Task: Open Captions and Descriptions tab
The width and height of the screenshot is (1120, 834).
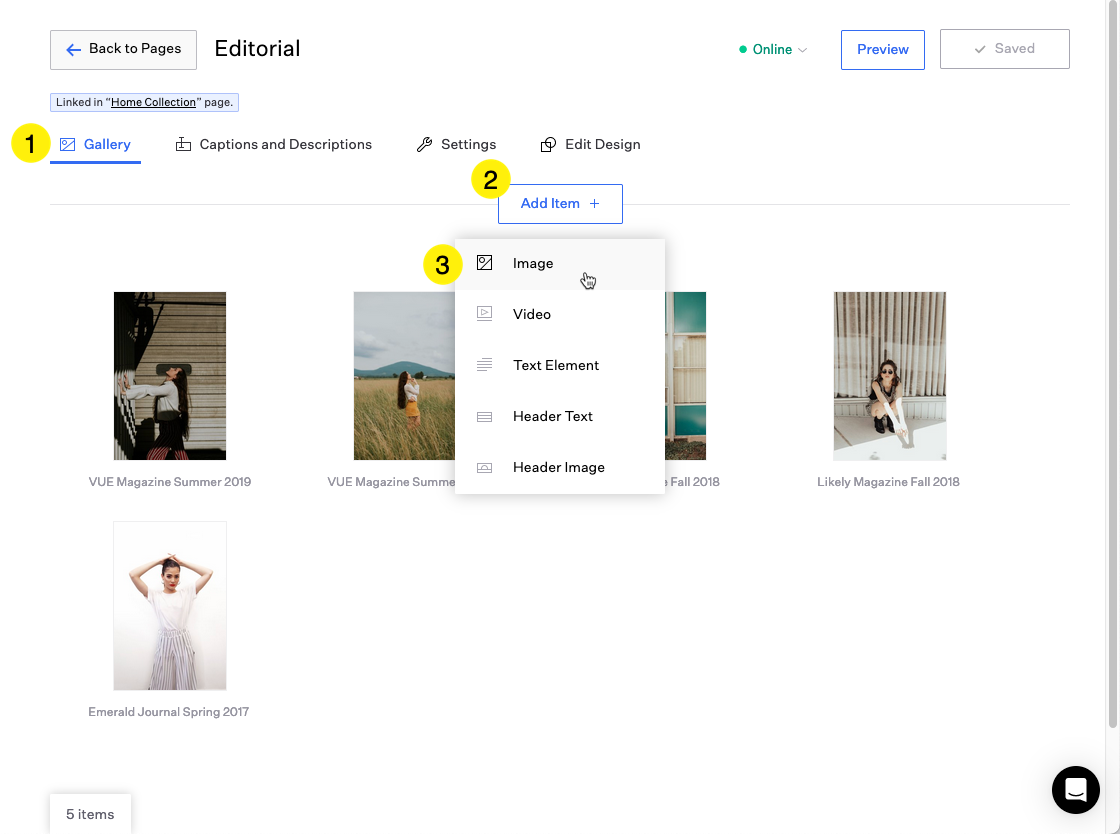Action: coord(274,144)
